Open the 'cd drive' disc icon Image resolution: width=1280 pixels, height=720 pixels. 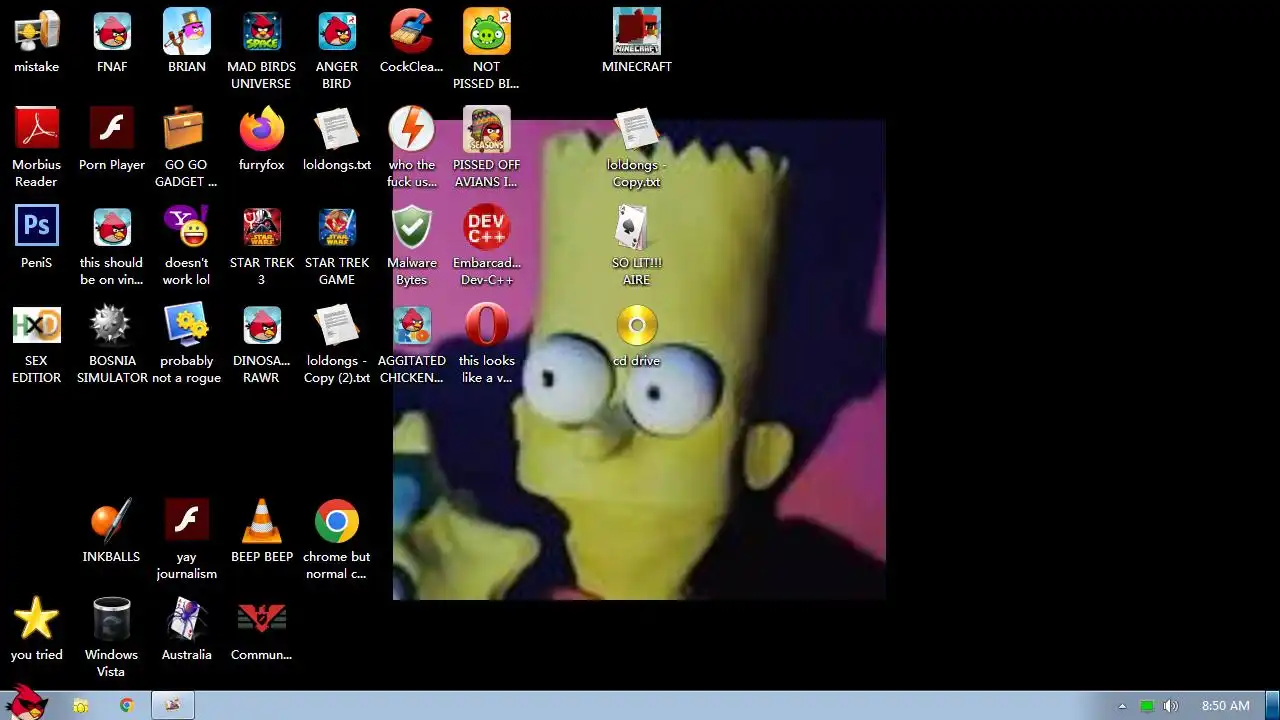point(637,336)
